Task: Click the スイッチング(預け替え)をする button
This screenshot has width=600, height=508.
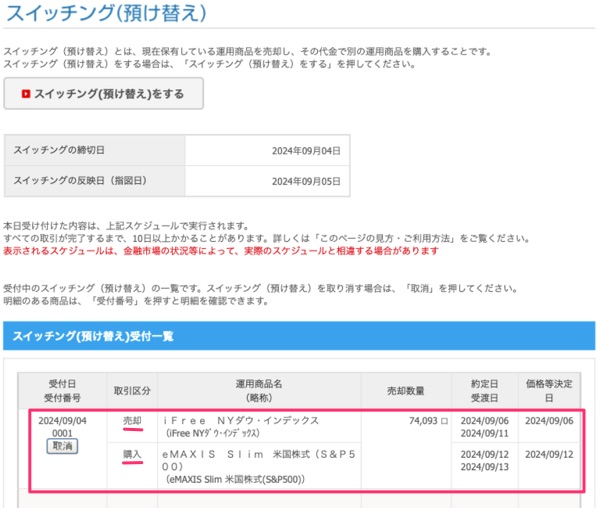Action: [x=103, y=94]
